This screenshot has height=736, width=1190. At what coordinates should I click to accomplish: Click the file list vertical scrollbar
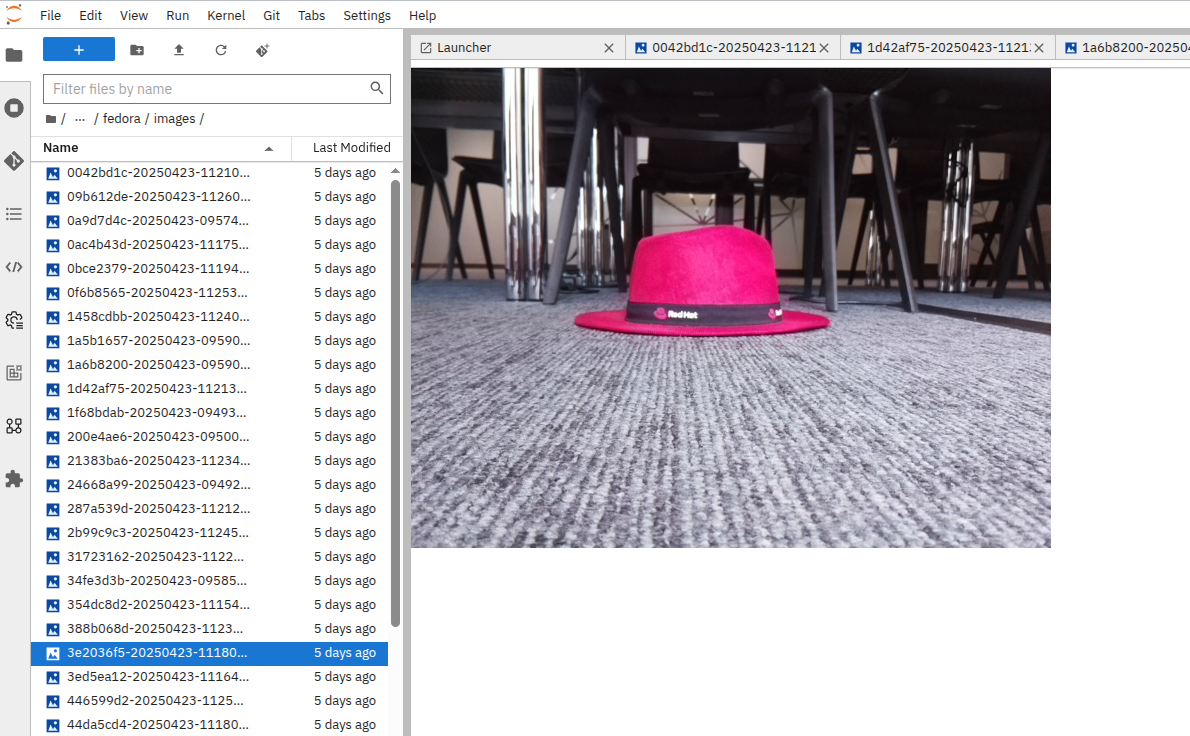pos(395,400)
